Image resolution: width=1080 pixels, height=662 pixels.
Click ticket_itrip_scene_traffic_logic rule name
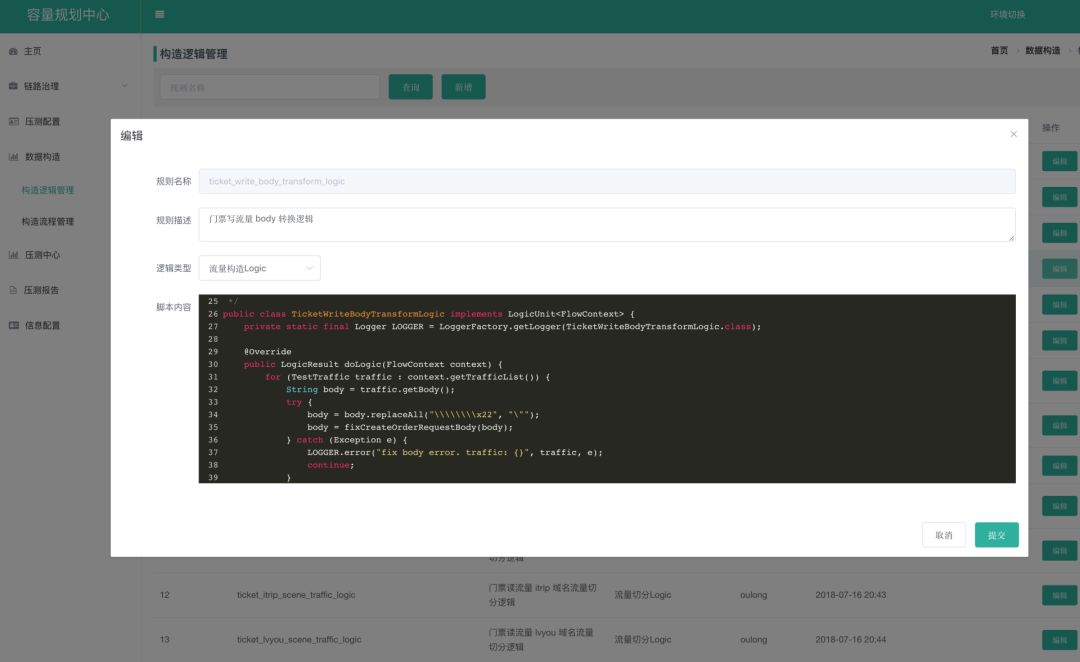click(x=296, y=594)
